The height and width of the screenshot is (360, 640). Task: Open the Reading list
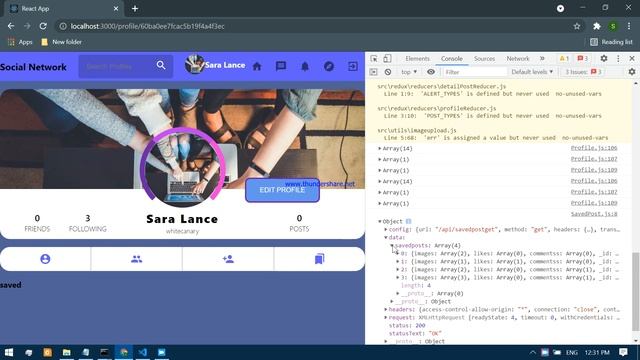[x=611, y=42]
